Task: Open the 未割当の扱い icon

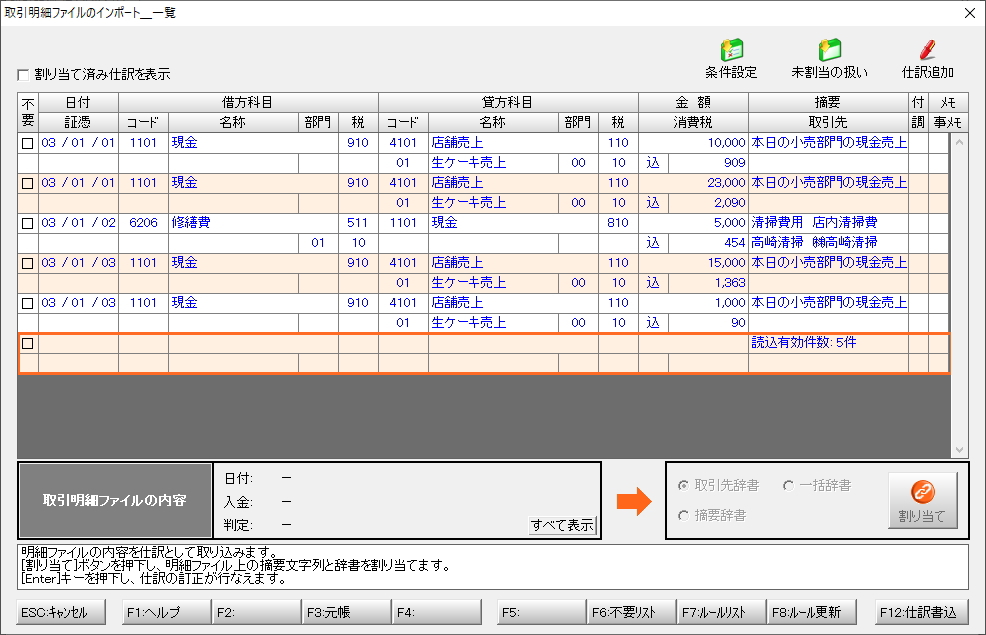Action: click(829, 59)
